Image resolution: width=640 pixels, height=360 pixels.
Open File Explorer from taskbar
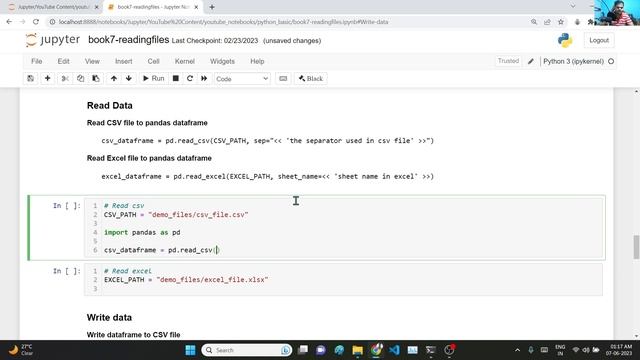pos(358,350)
